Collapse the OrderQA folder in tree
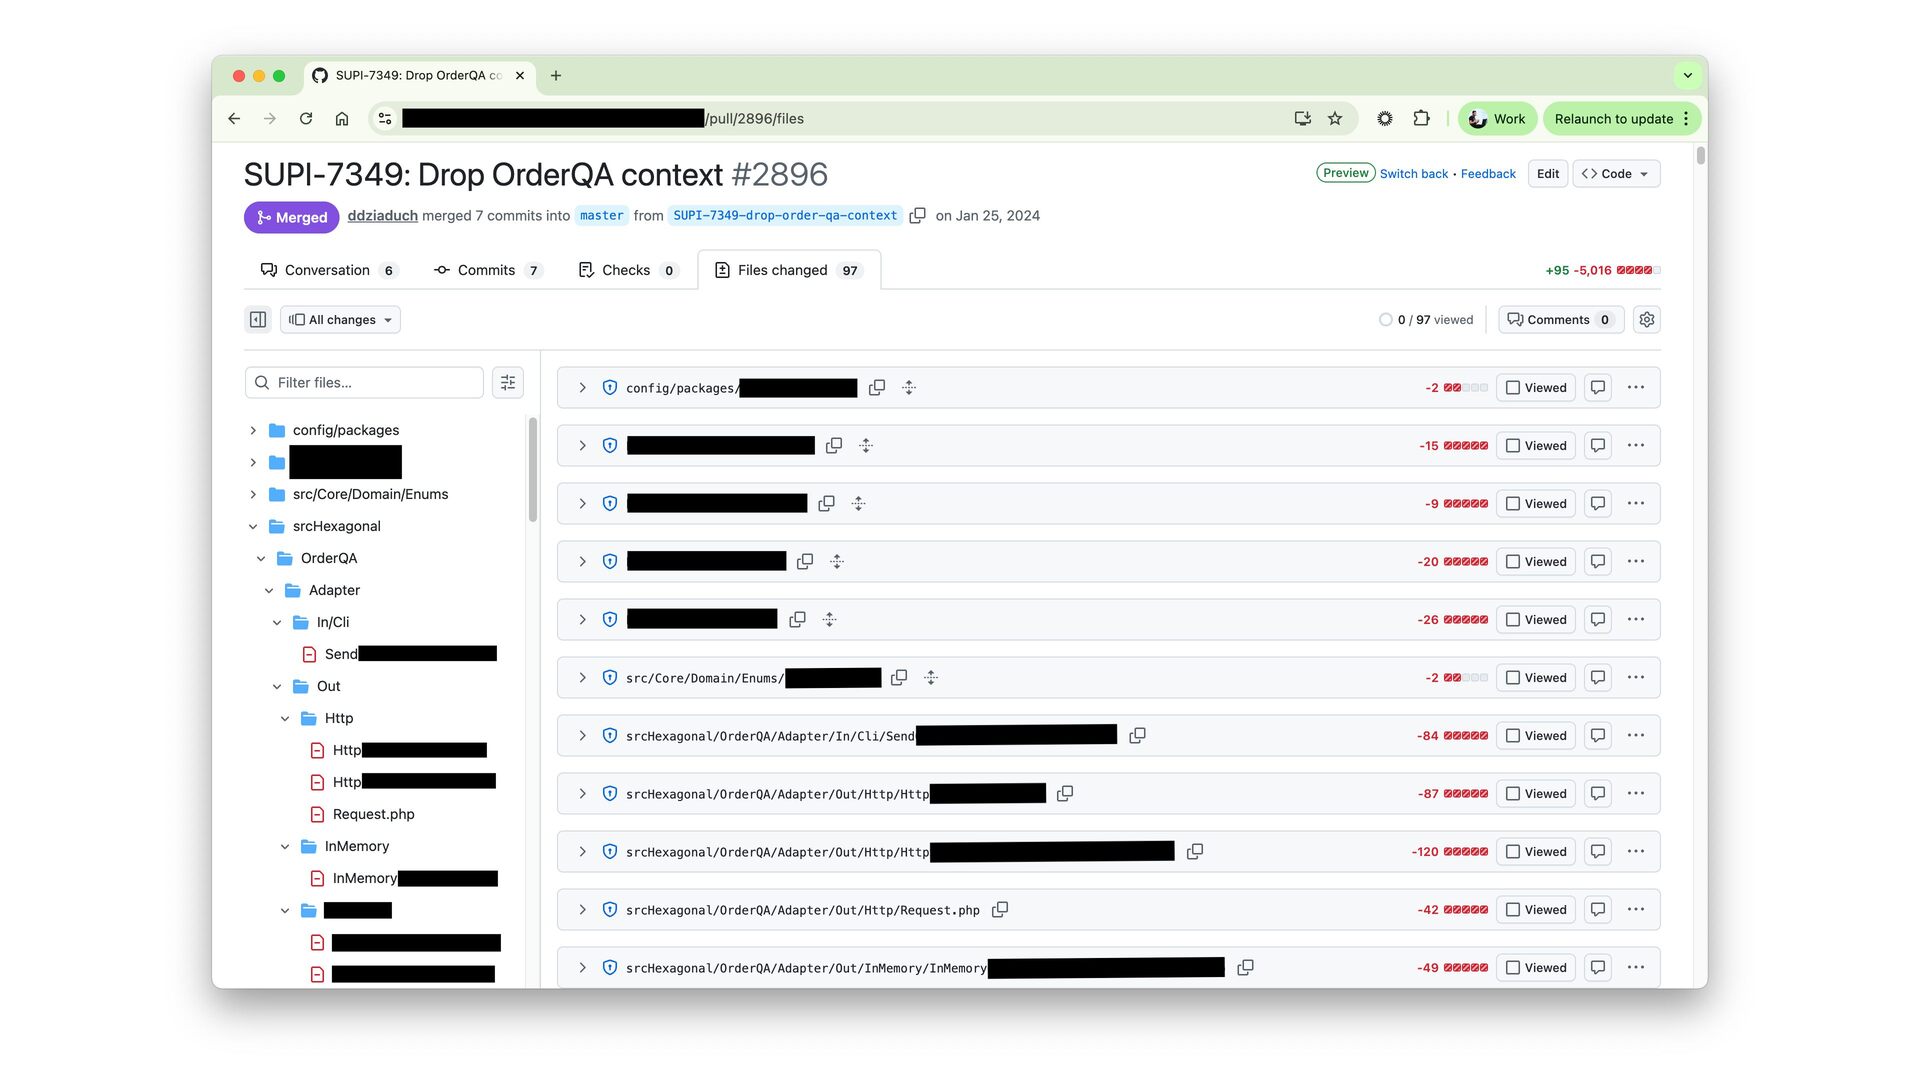The width and height of the screenshot is (1920, 1080). pos(261,559)
